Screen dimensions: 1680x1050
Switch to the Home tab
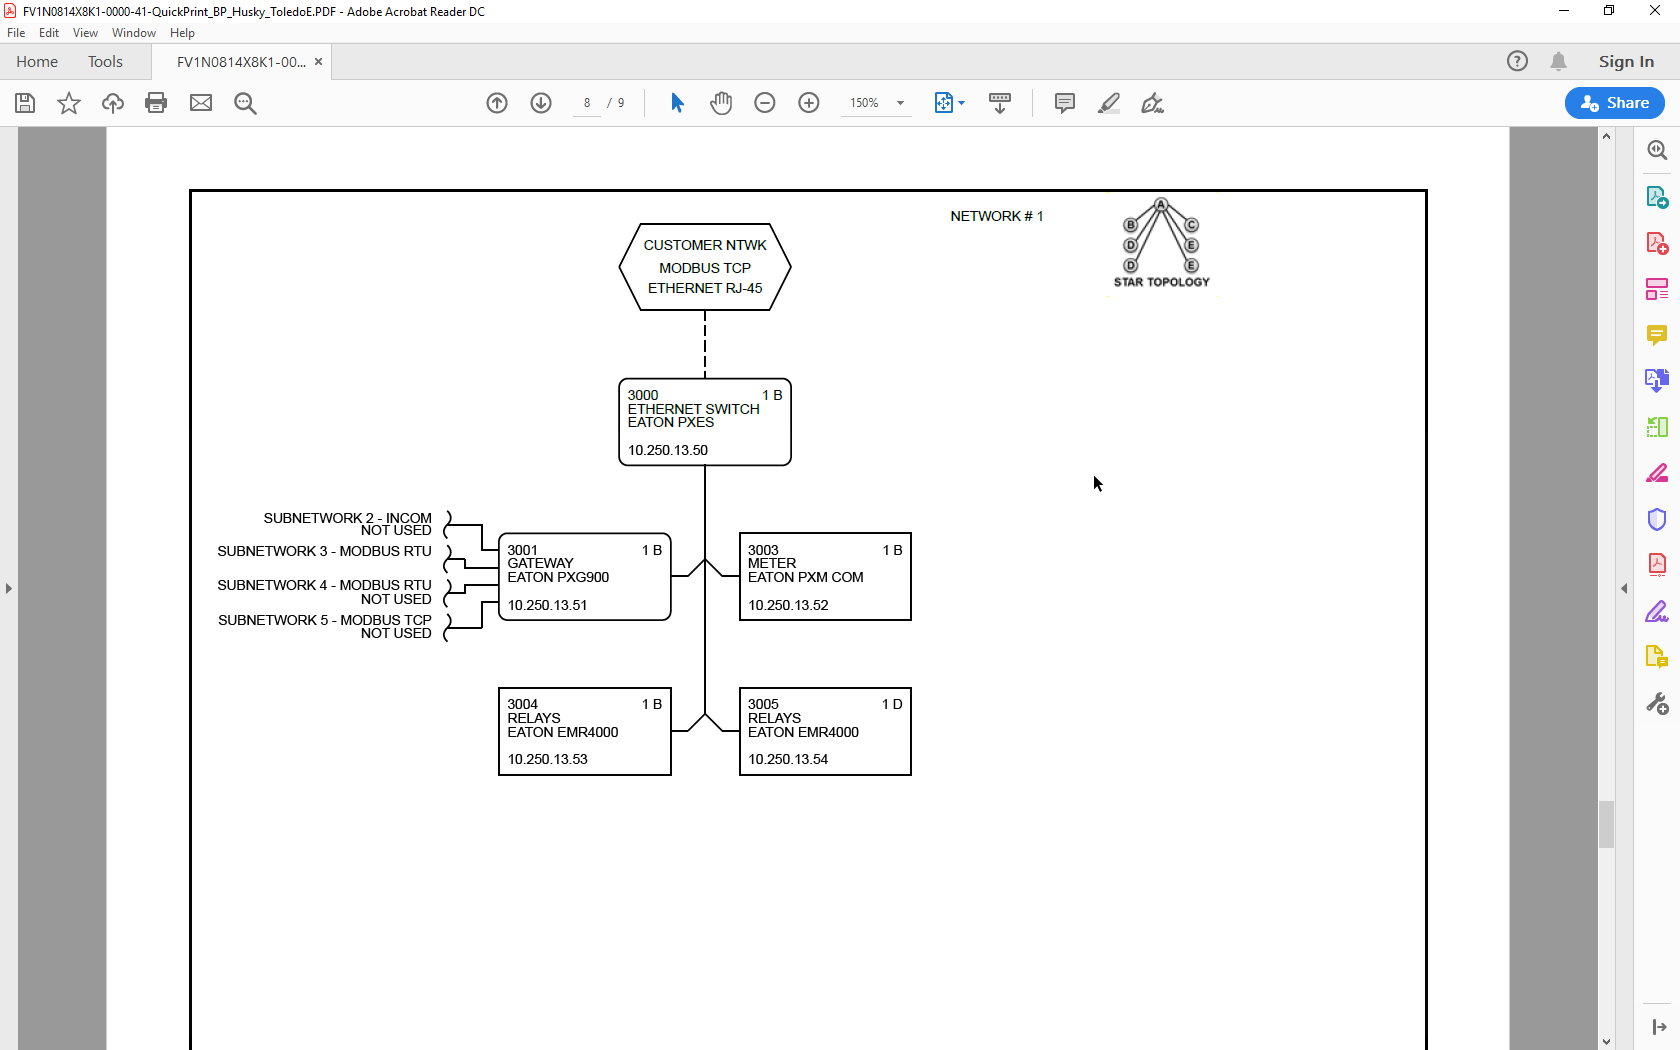tap(37, 61)
